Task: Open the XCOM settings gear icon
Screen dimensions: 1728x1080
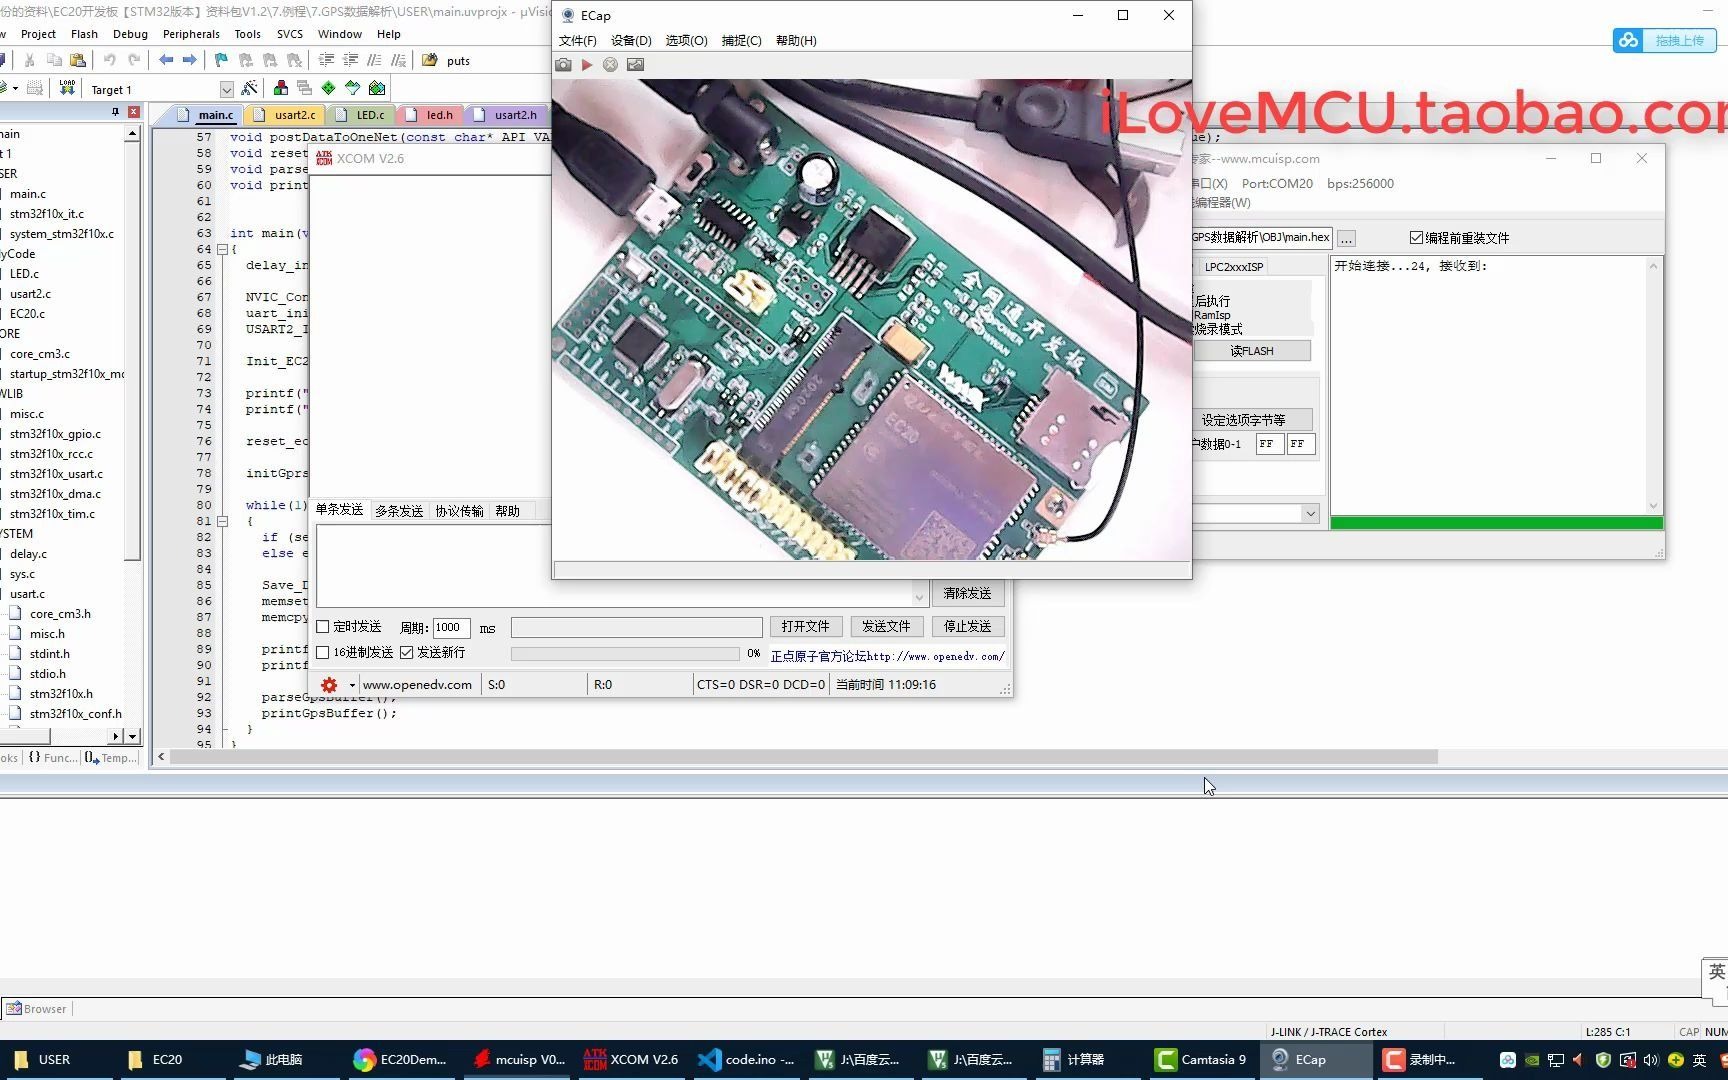Action: coord(330,684)
